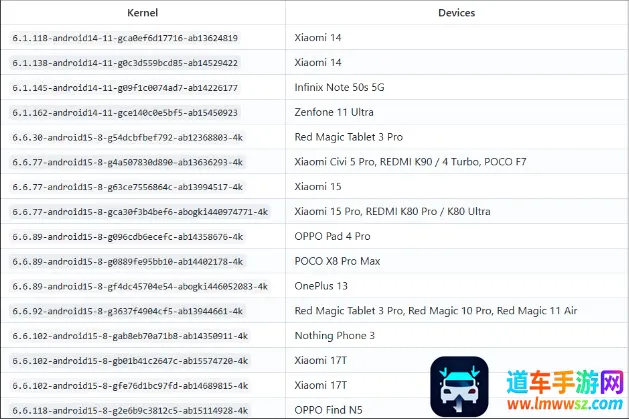Select kernel 6.6.118-android15-8-g2e6b9c3812c5-ab15114928-4k
The width and height of the screenshot is (629, 419).
point(130,411)
